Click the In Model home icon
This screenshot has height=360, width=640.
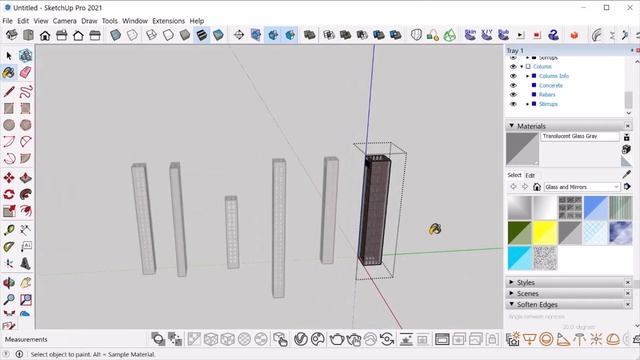[x=537, y=187]
